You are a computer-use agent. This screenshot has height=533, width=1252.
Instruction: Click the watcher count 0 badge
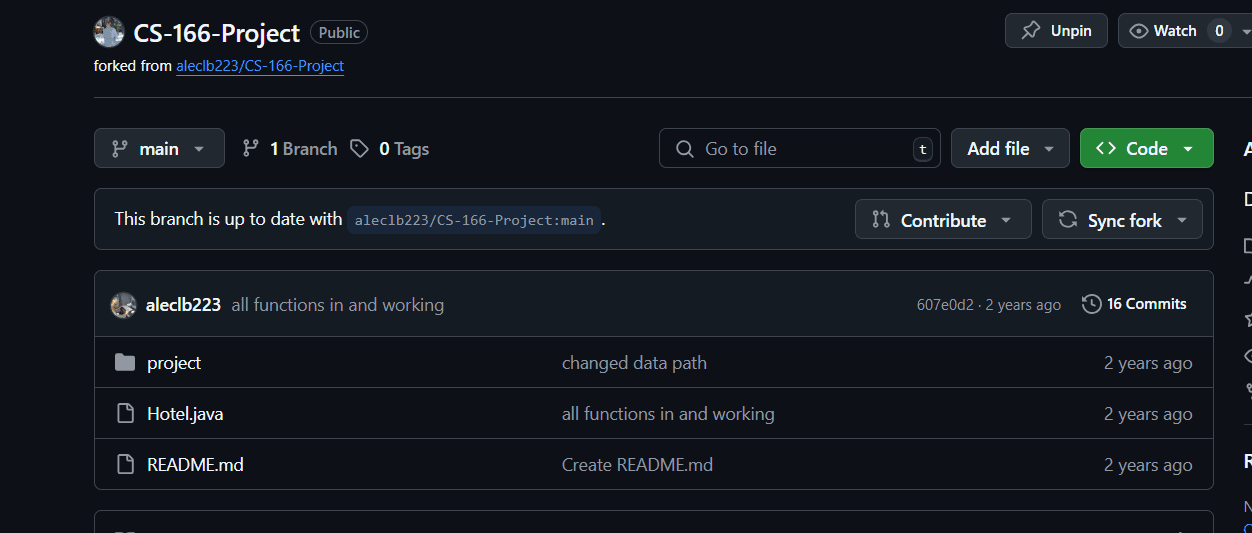[x=1219, y=31]
